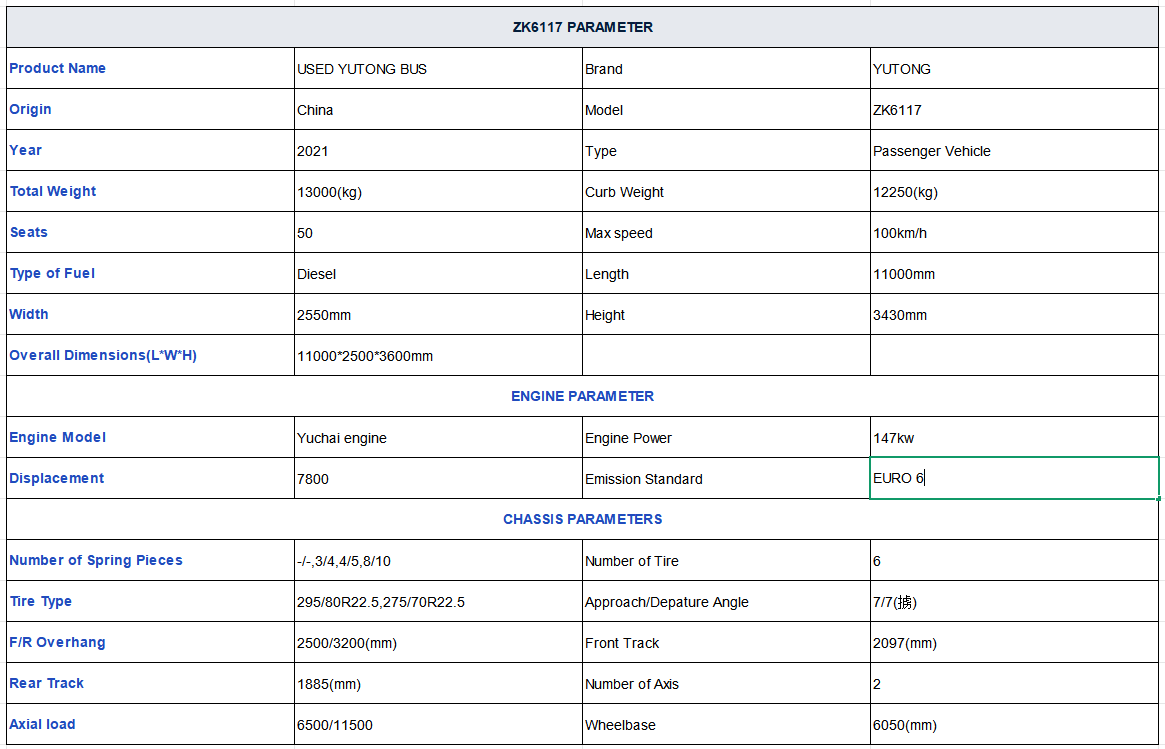Click the 6500/11500 axial load cell
The height and width of the screenshot is (749, 1165).
tap(438, 724)
